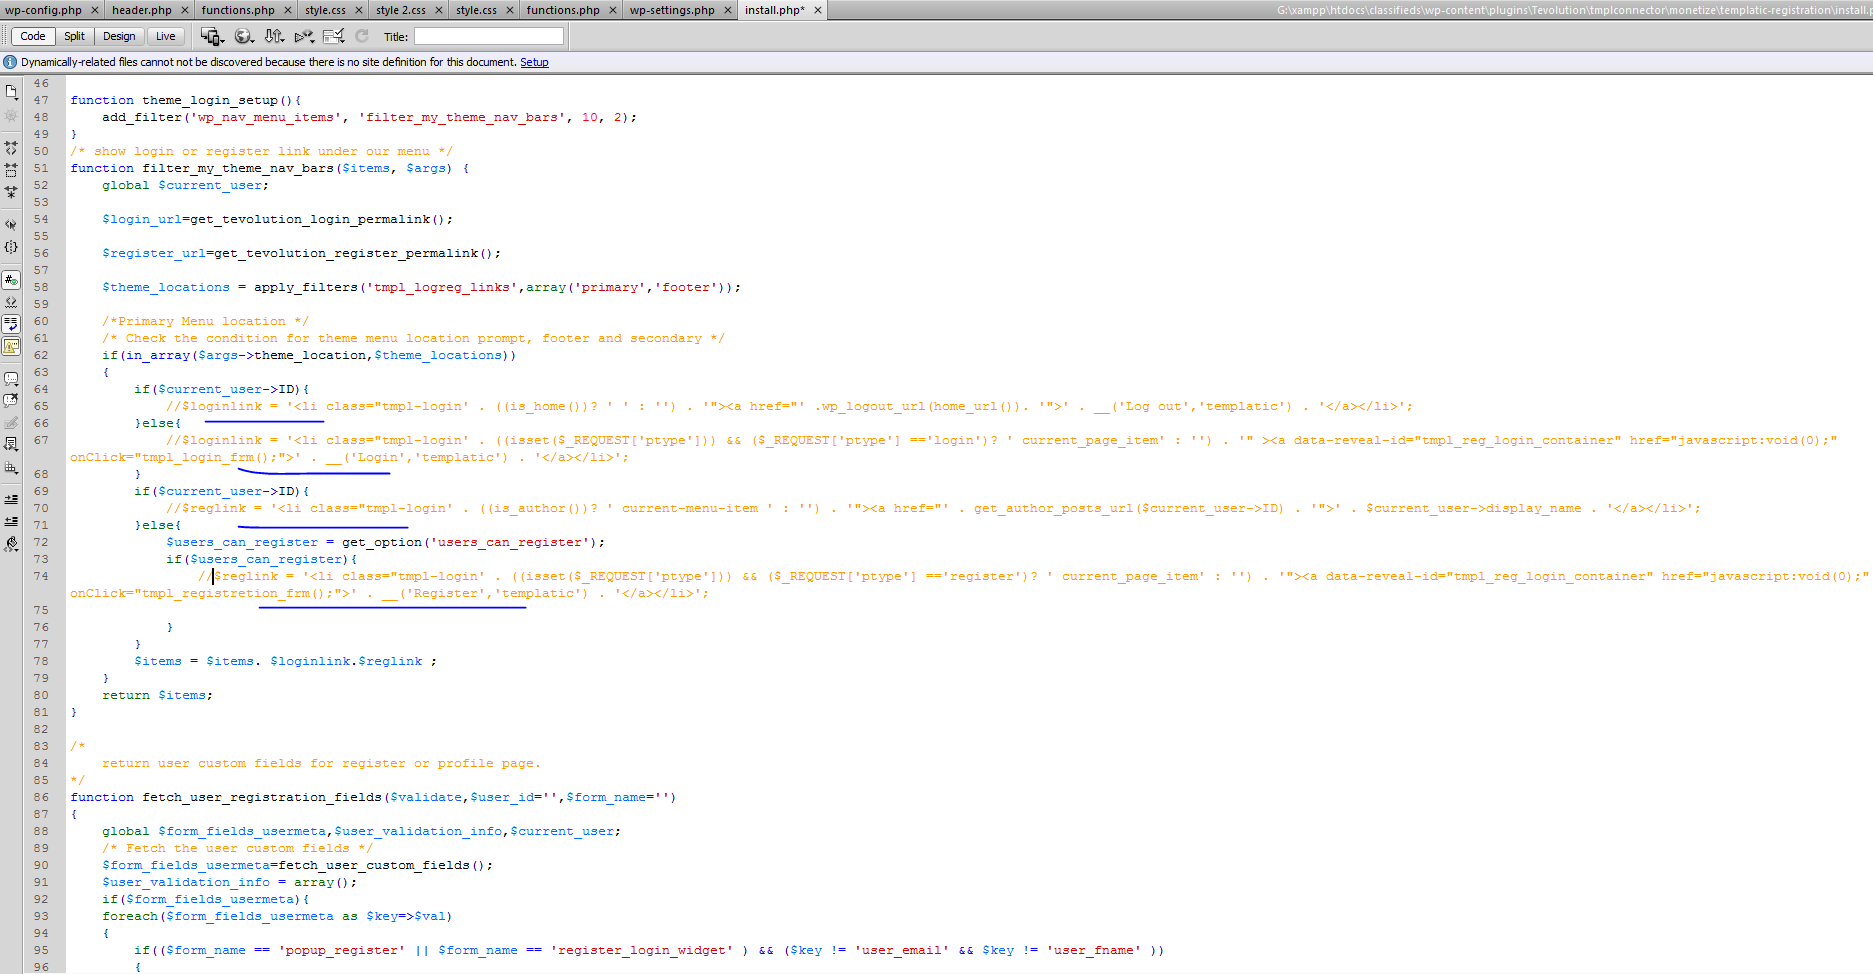The width and height of the screenshot is (1873, 974).
Task: Follow the Setup link in info bar
Action: [534, 62]
